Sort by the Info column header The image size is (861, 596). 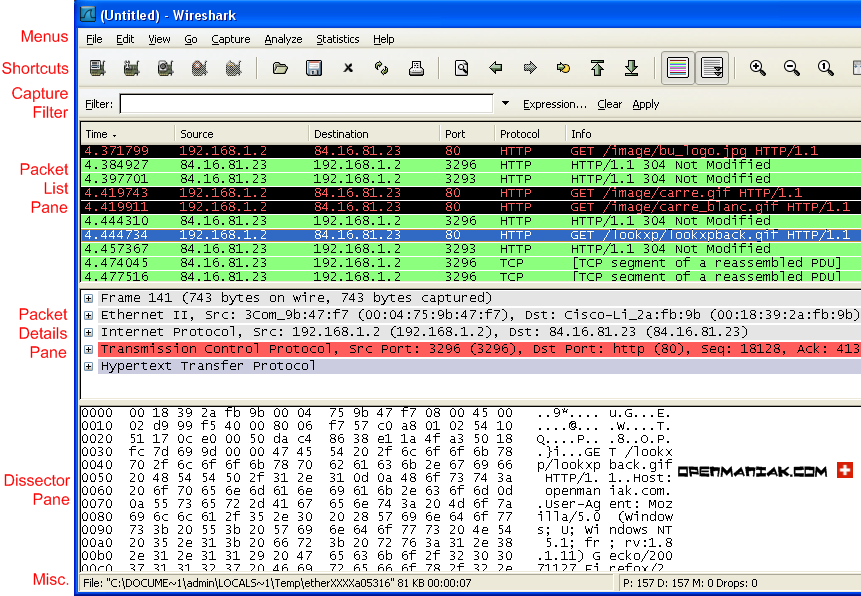(x=713, y=134)
